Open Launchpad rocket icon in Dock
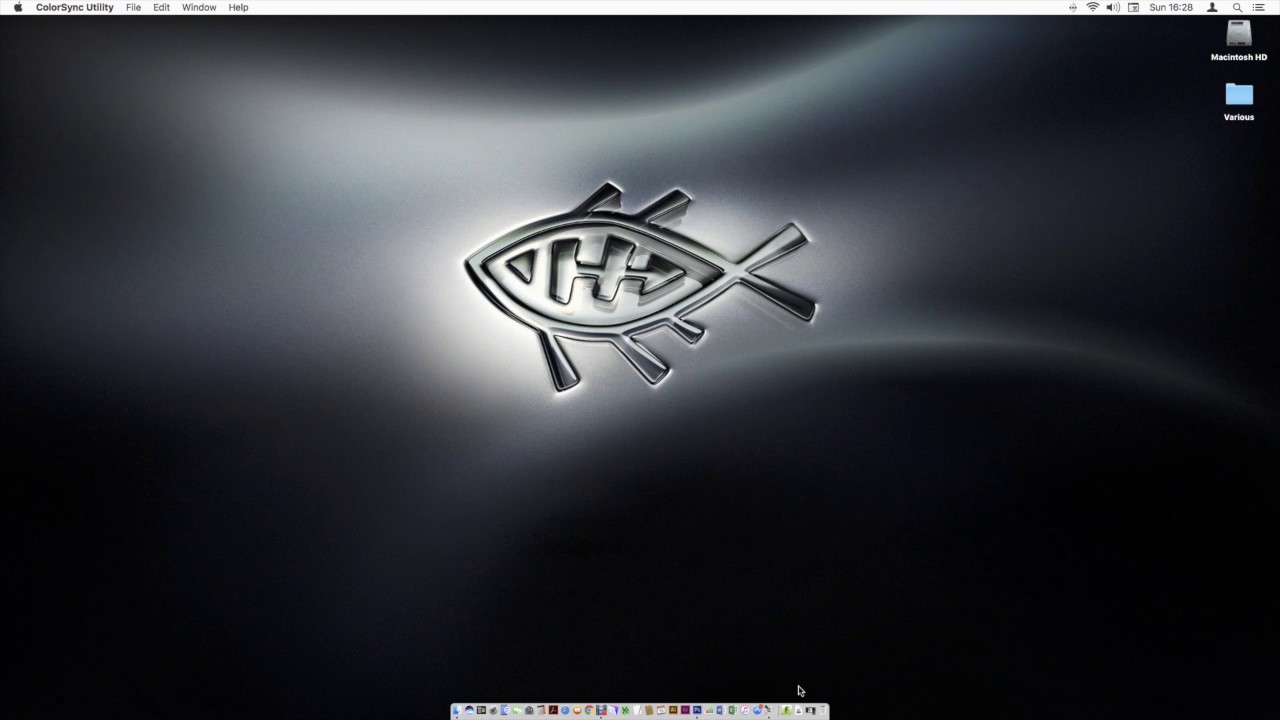This screenshot has width=1280, height=720. 493,710
